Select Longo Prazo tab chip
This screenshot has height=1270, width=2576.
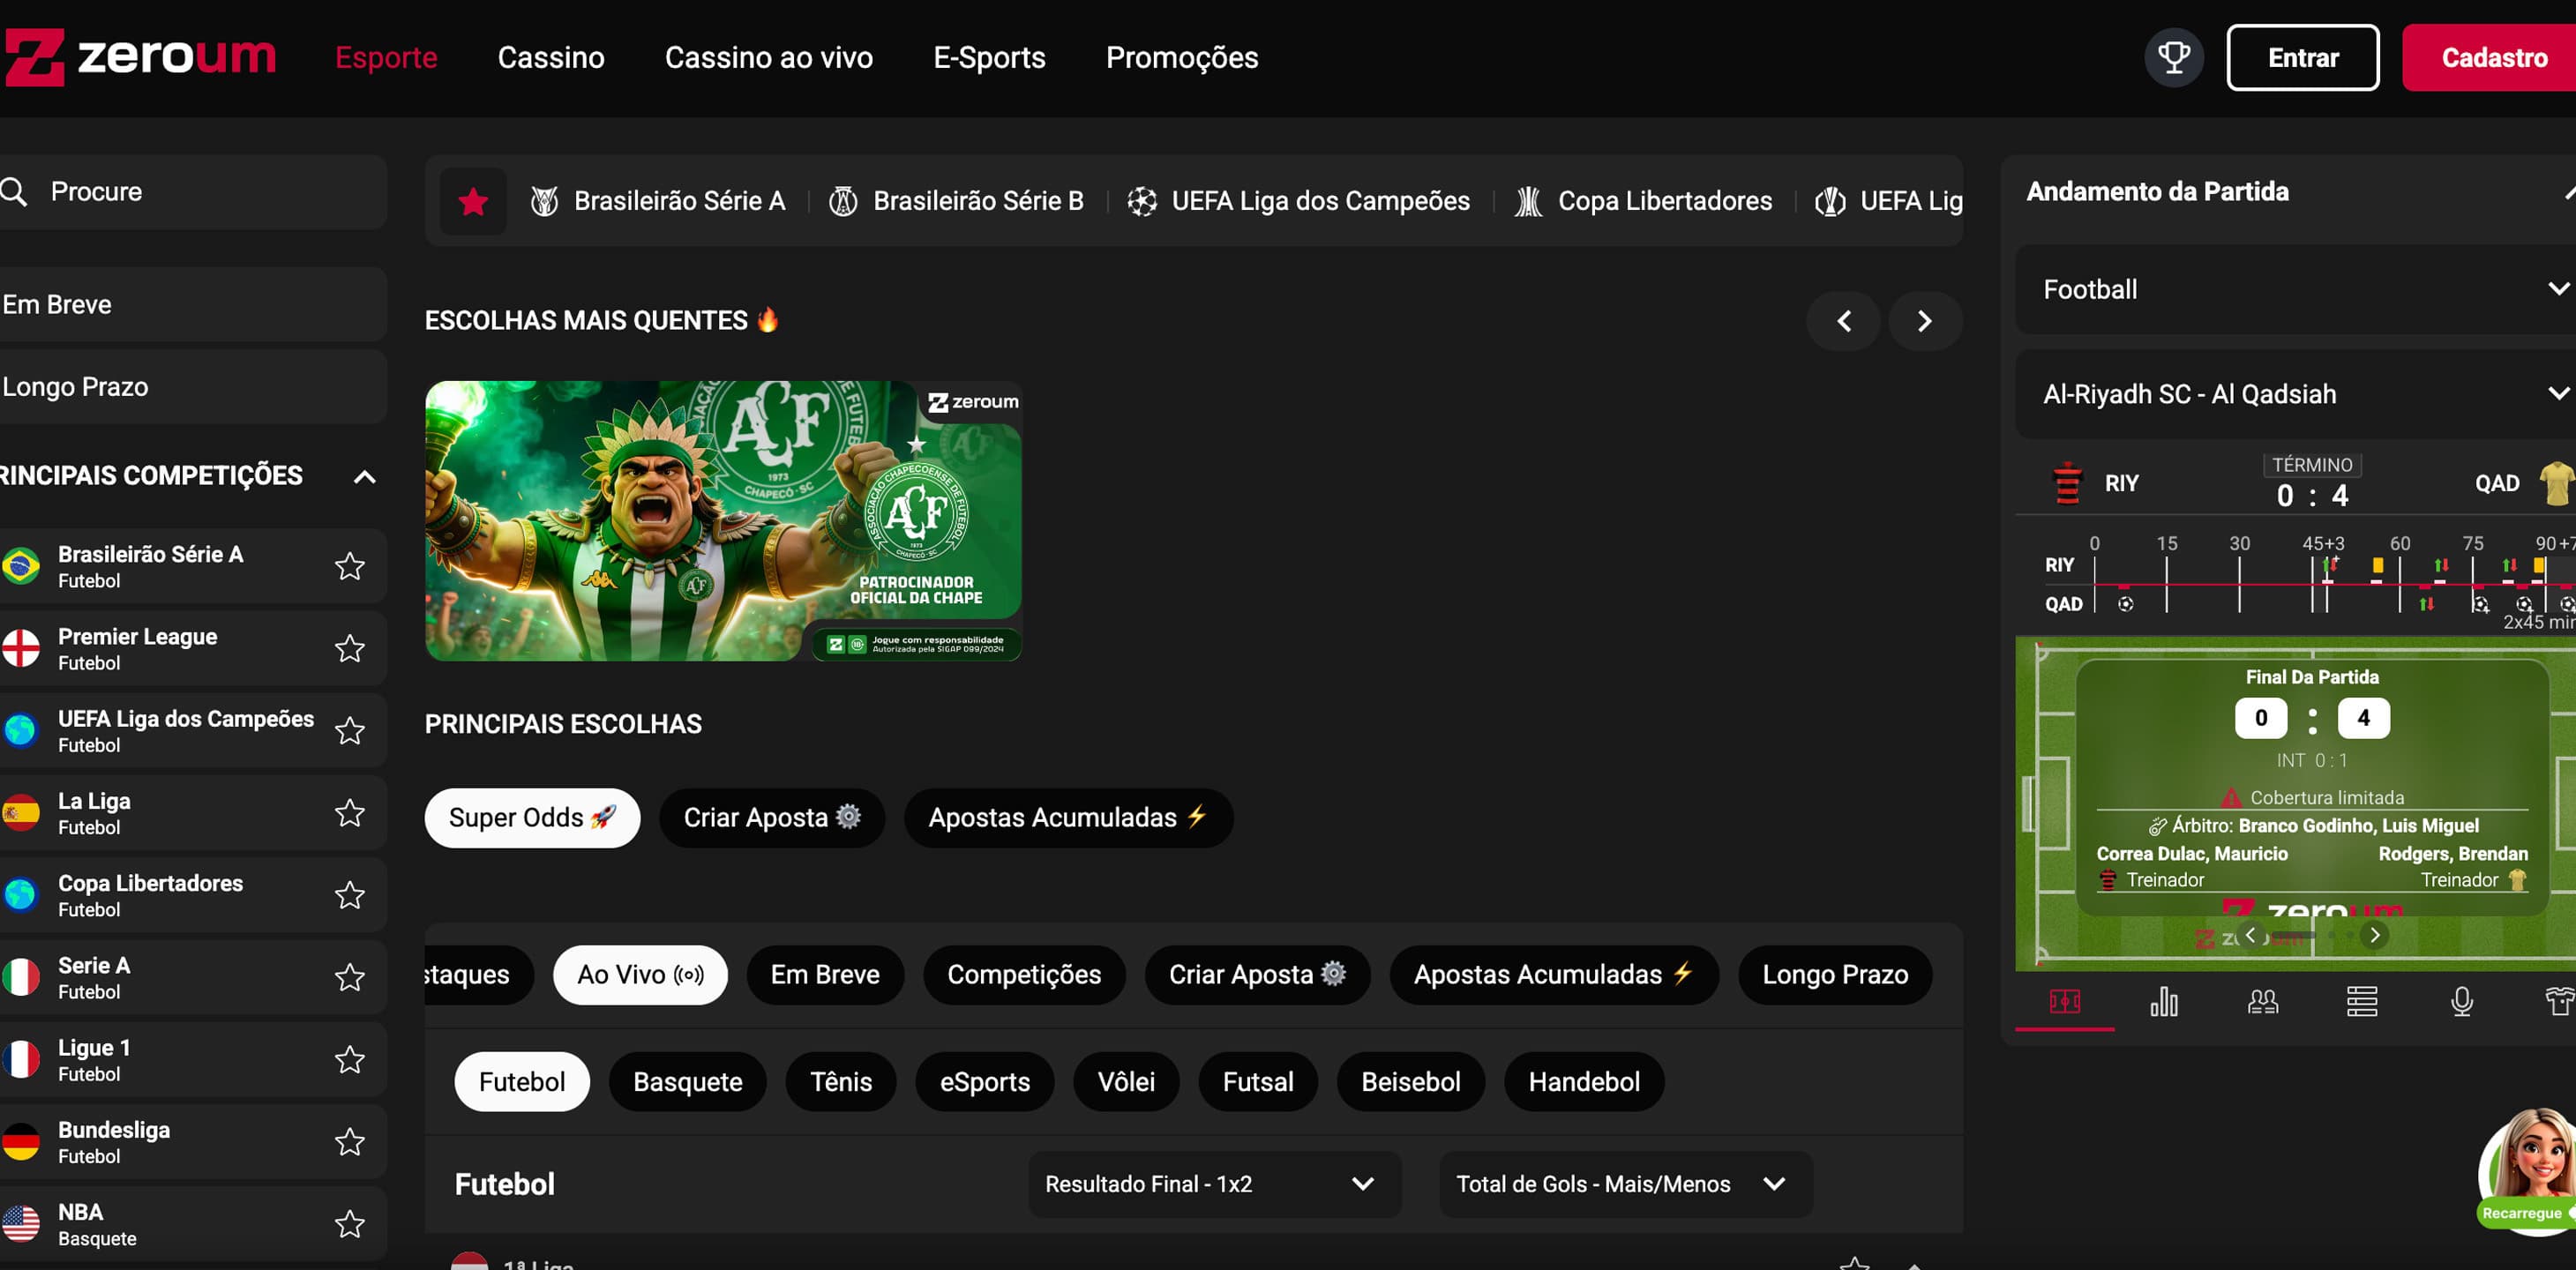click(x=1835, y=975)
